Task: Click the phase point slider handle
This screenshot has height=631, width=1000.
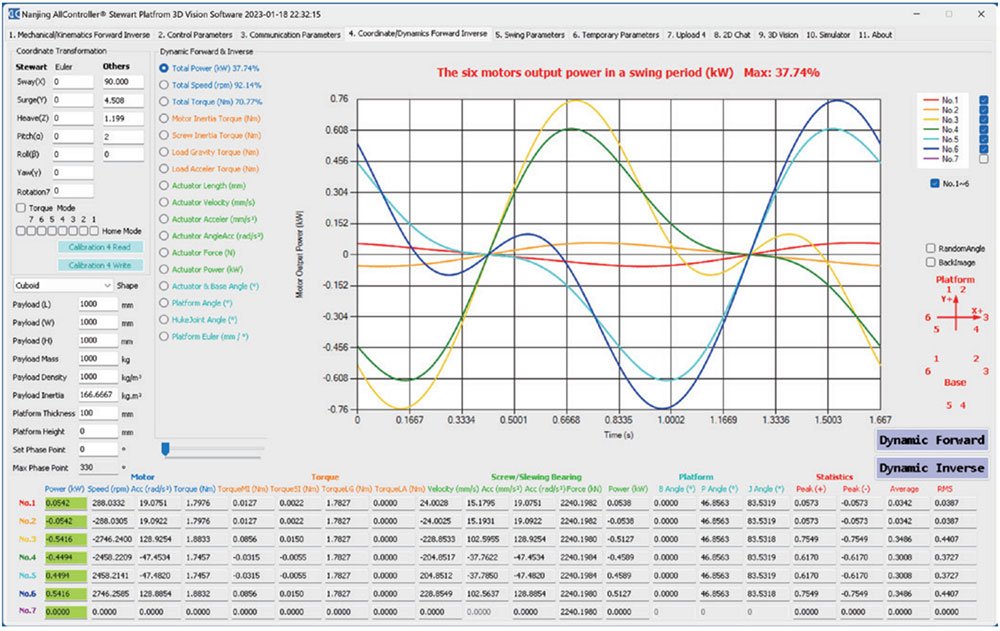Action: coord(166,449)
